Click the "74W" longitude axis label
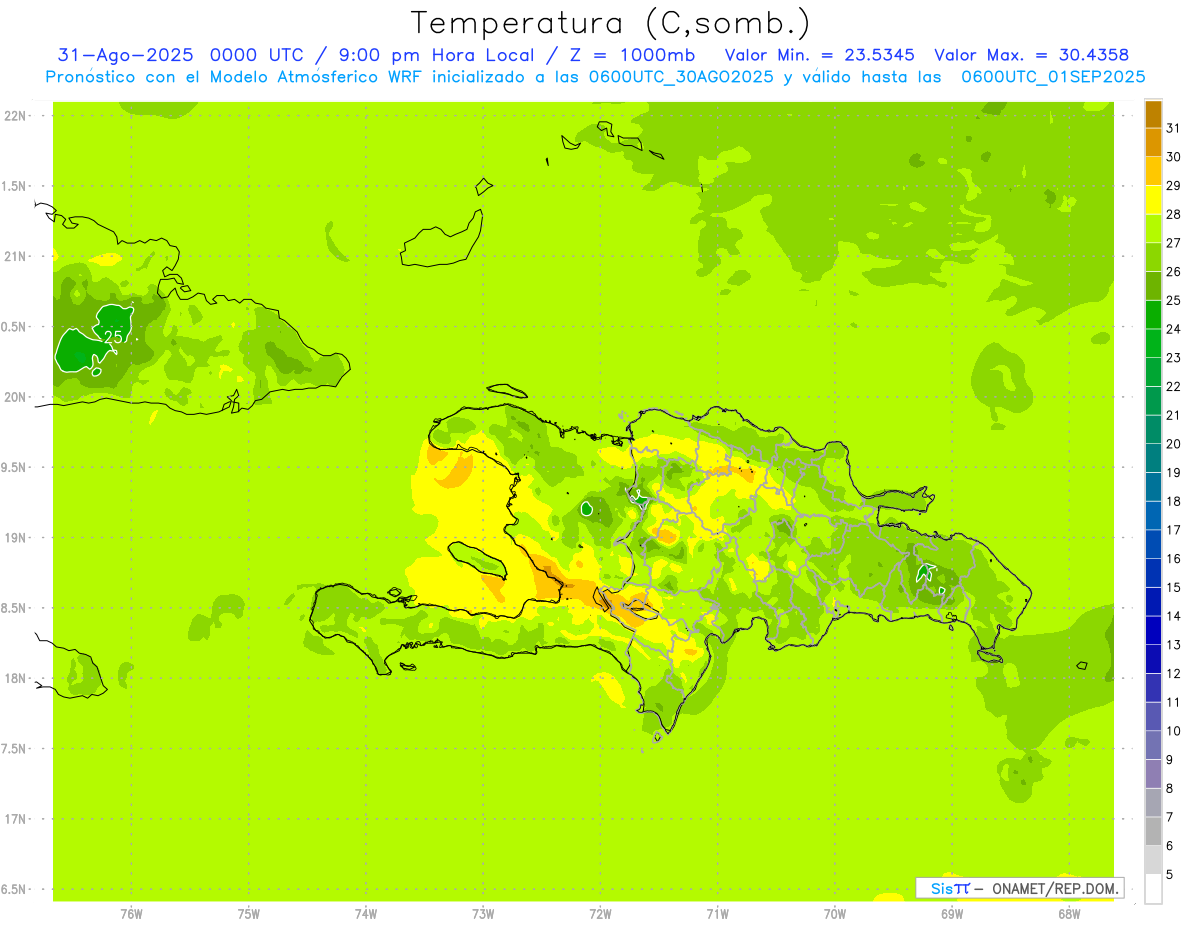1200x927 pixels. [366, 914]
